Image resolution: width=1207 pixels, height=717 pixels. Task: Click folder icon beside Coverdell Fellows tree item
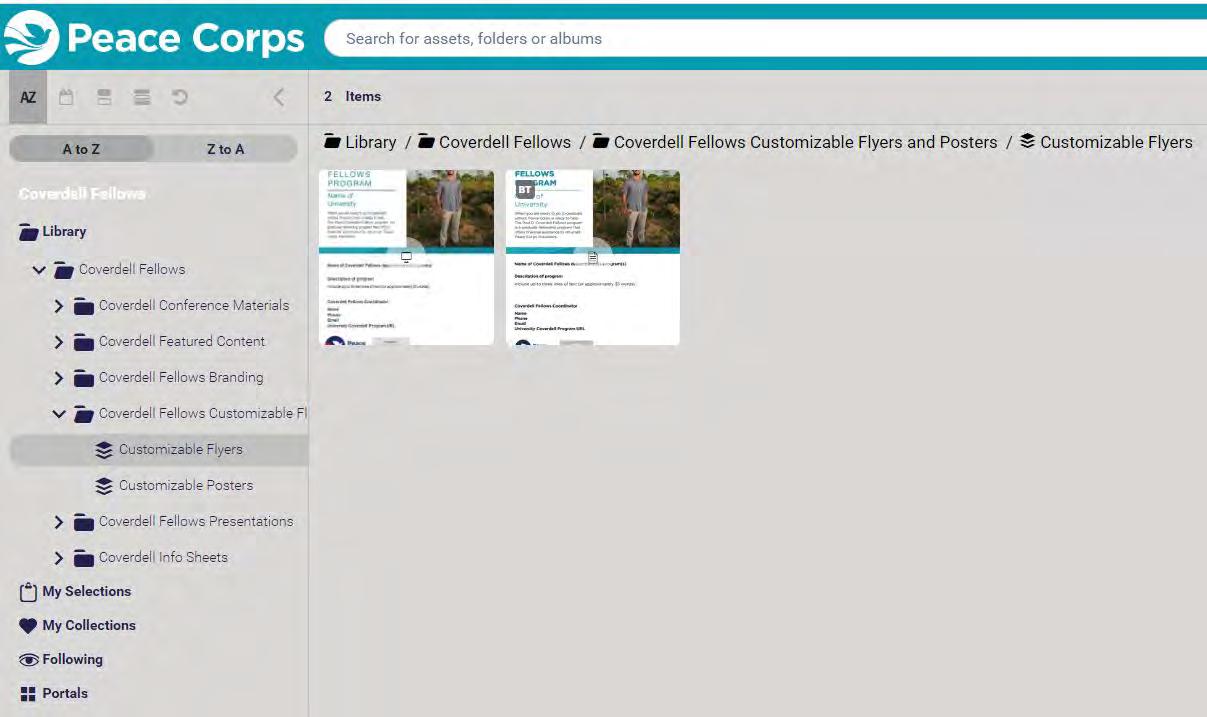click(64, 270)
